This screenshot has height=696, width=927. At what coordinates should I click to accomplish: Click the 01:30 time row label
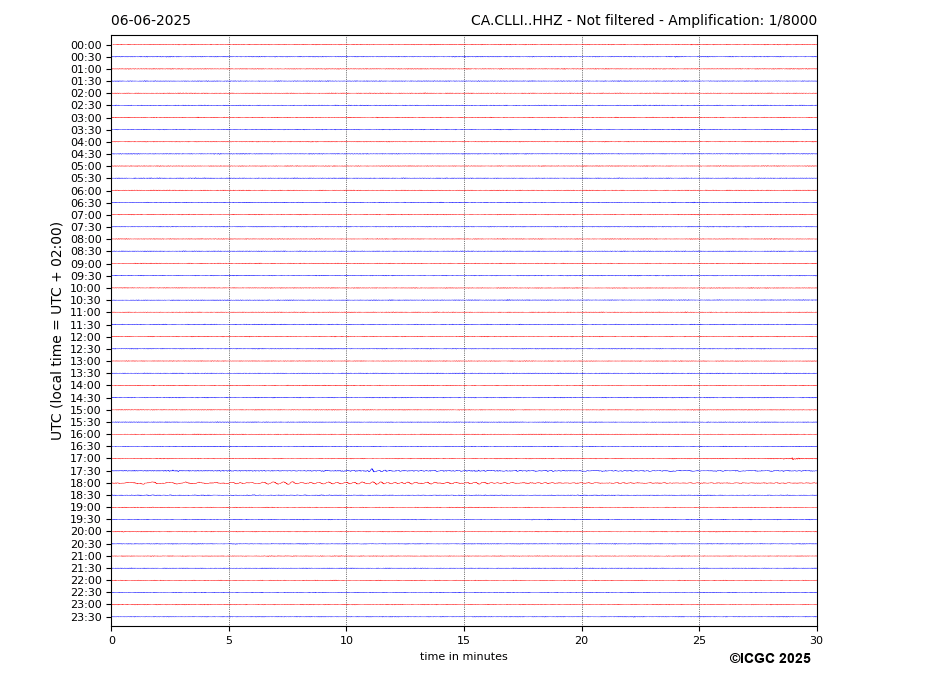pos(86,82)
